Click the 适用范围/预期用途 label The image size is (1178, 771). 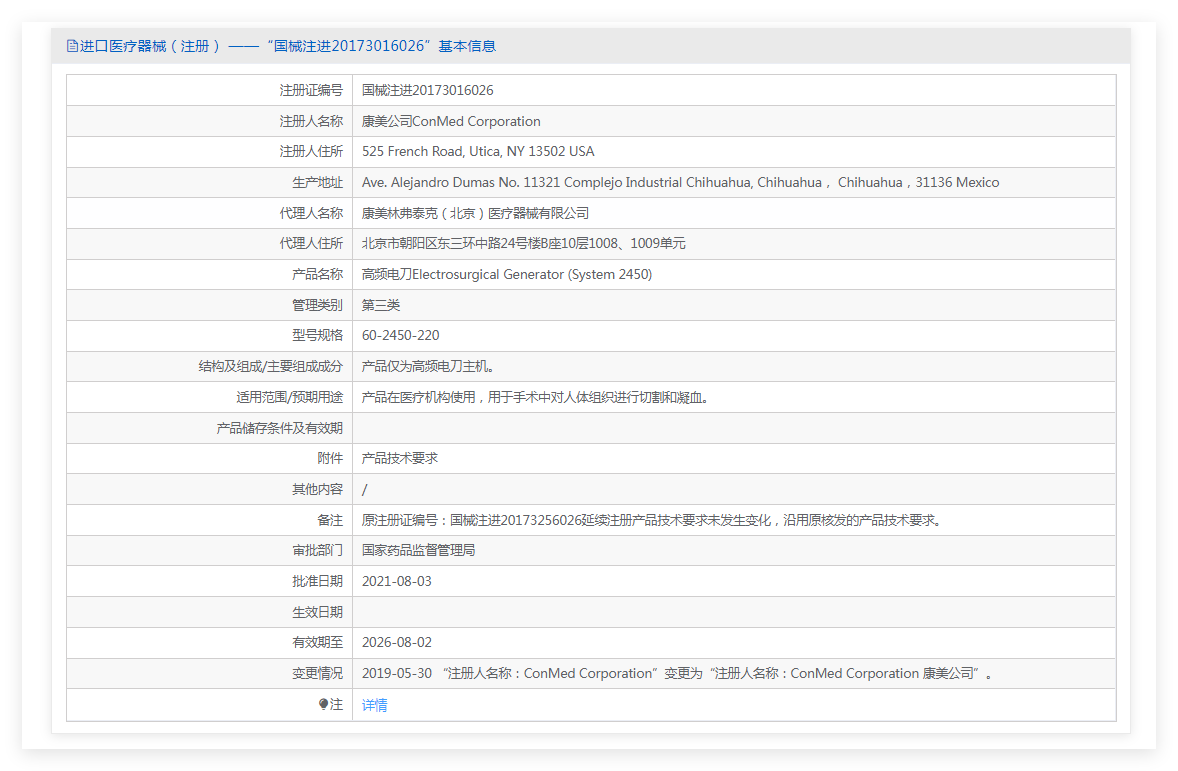click(x=289, y=398)
